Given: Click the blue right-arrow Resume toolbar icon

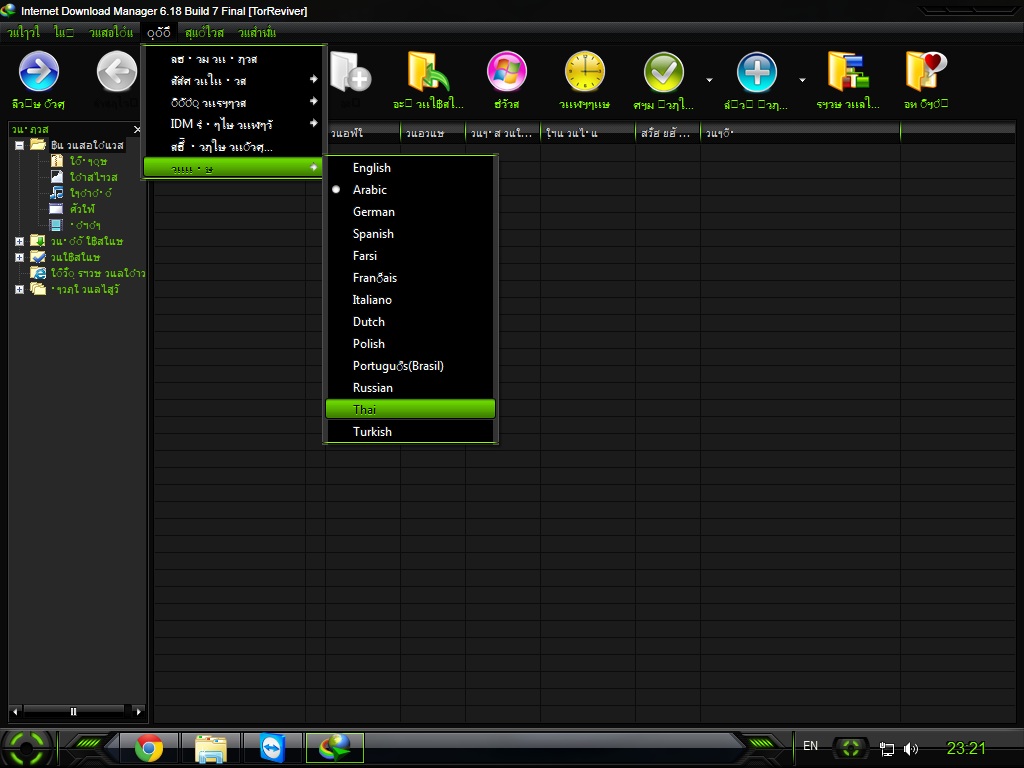Looking at the screenshot, I should (x=39, y=71).
